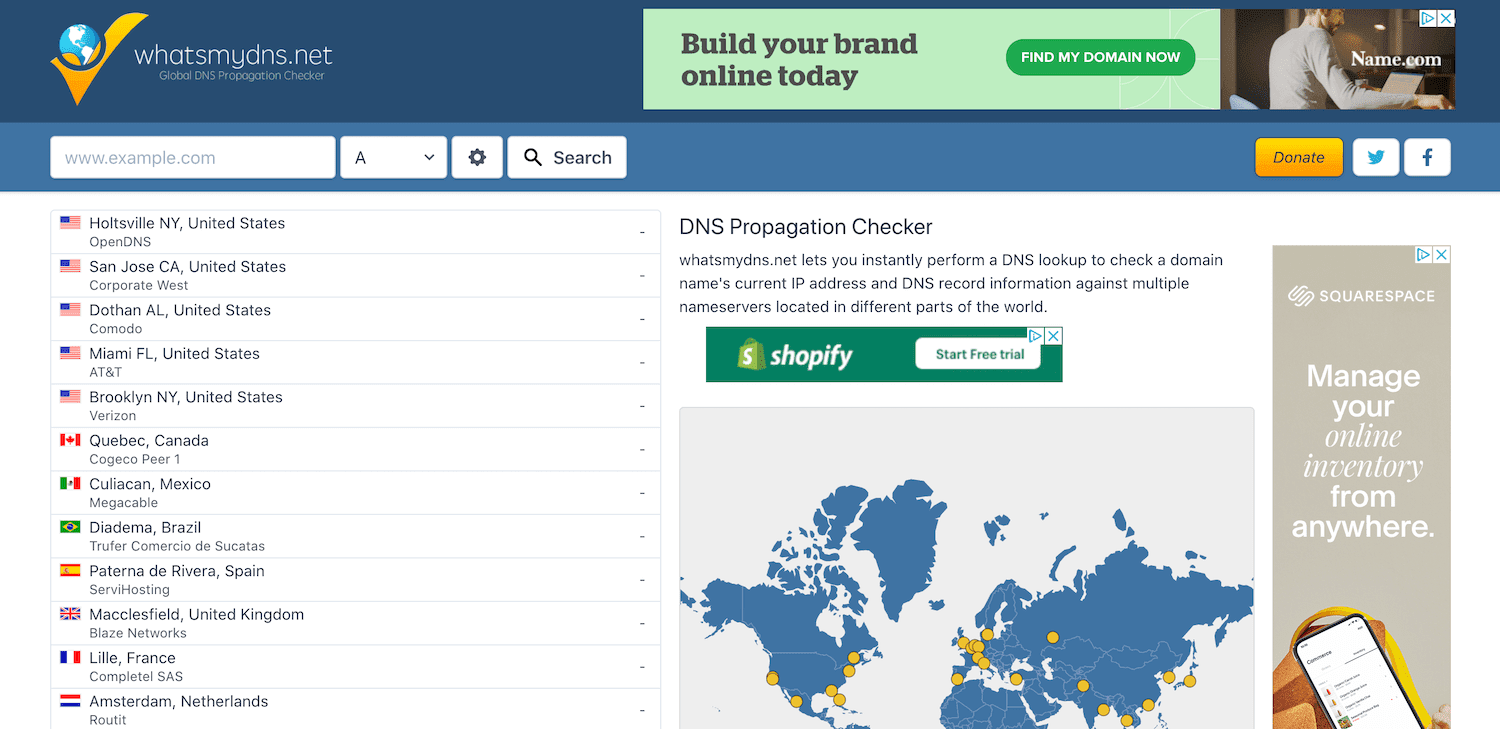This screenshot has width=1500, height=729.
Task: Click the Spain flag beside ServiHosting
Action: point(69,570)
